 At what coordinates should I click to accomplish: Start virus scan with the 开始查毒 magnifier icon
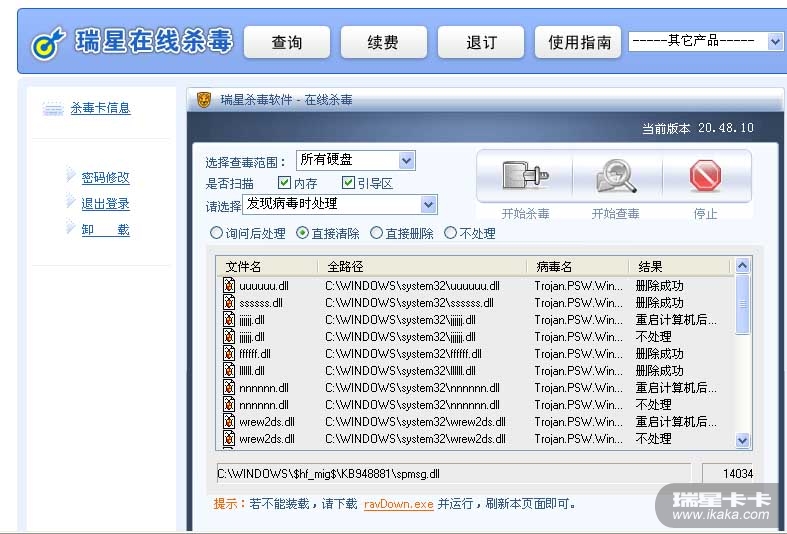tap(615, 176)
